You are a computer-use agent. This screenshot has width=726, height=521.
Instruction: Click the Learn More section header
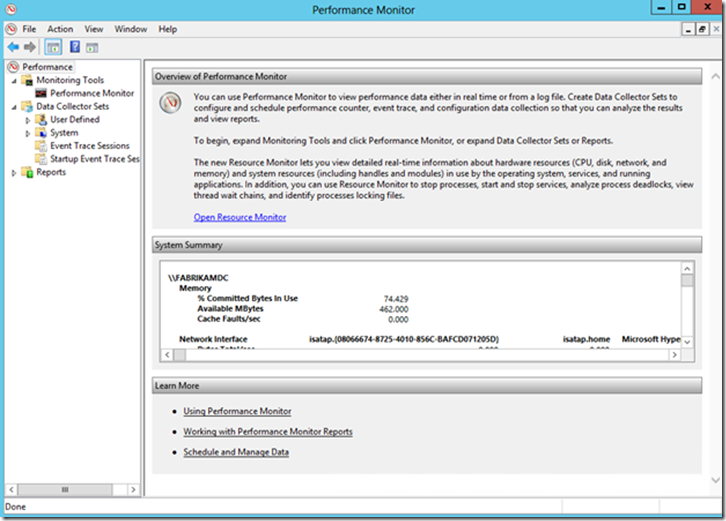click(x=427, y=385)
